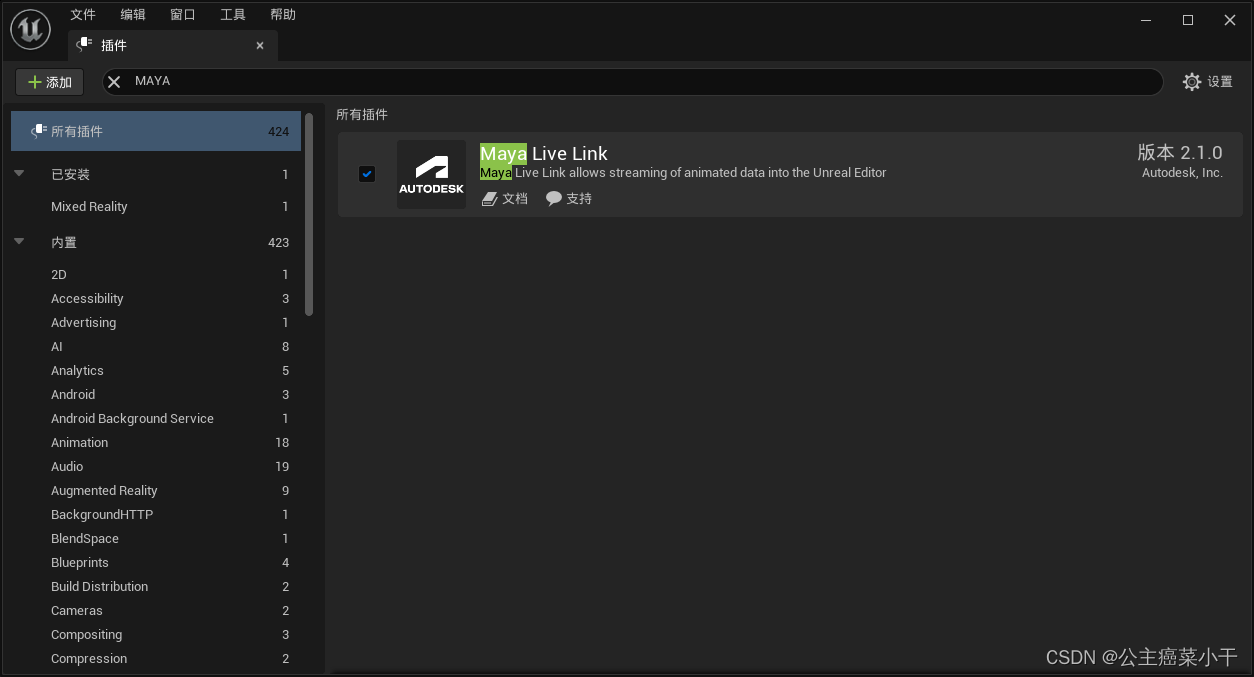The width and height of the screenshot is (1254, 677).
Task: Click the 添加 button
Action: tap(50, 82)
